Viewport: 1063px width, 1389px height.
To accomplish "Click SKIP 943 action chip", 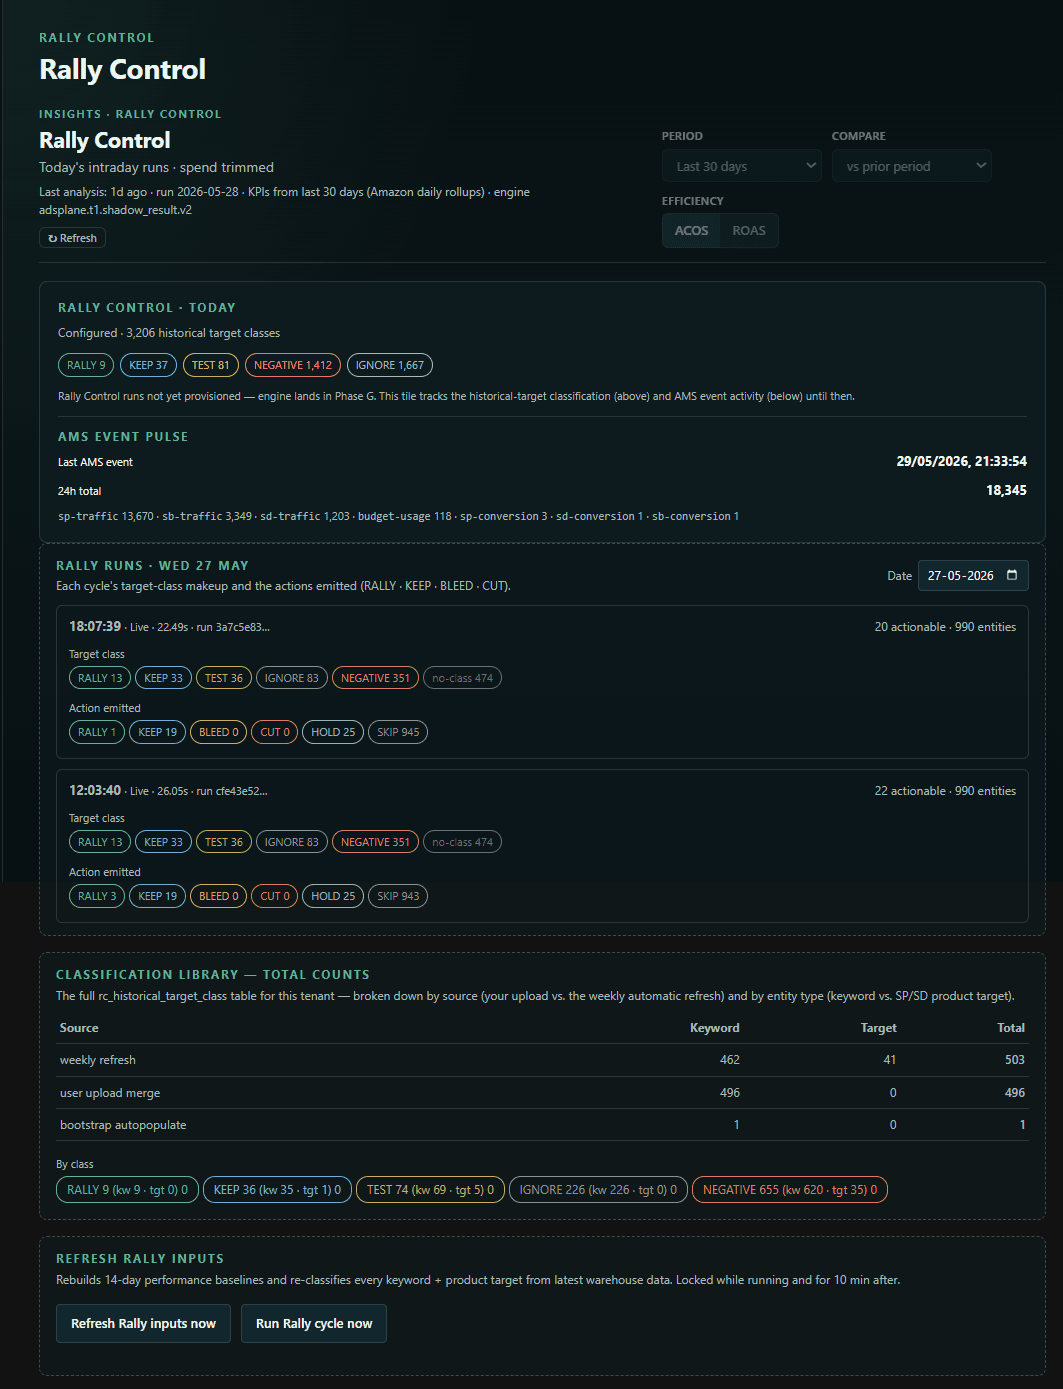I will tap(398, 896).
